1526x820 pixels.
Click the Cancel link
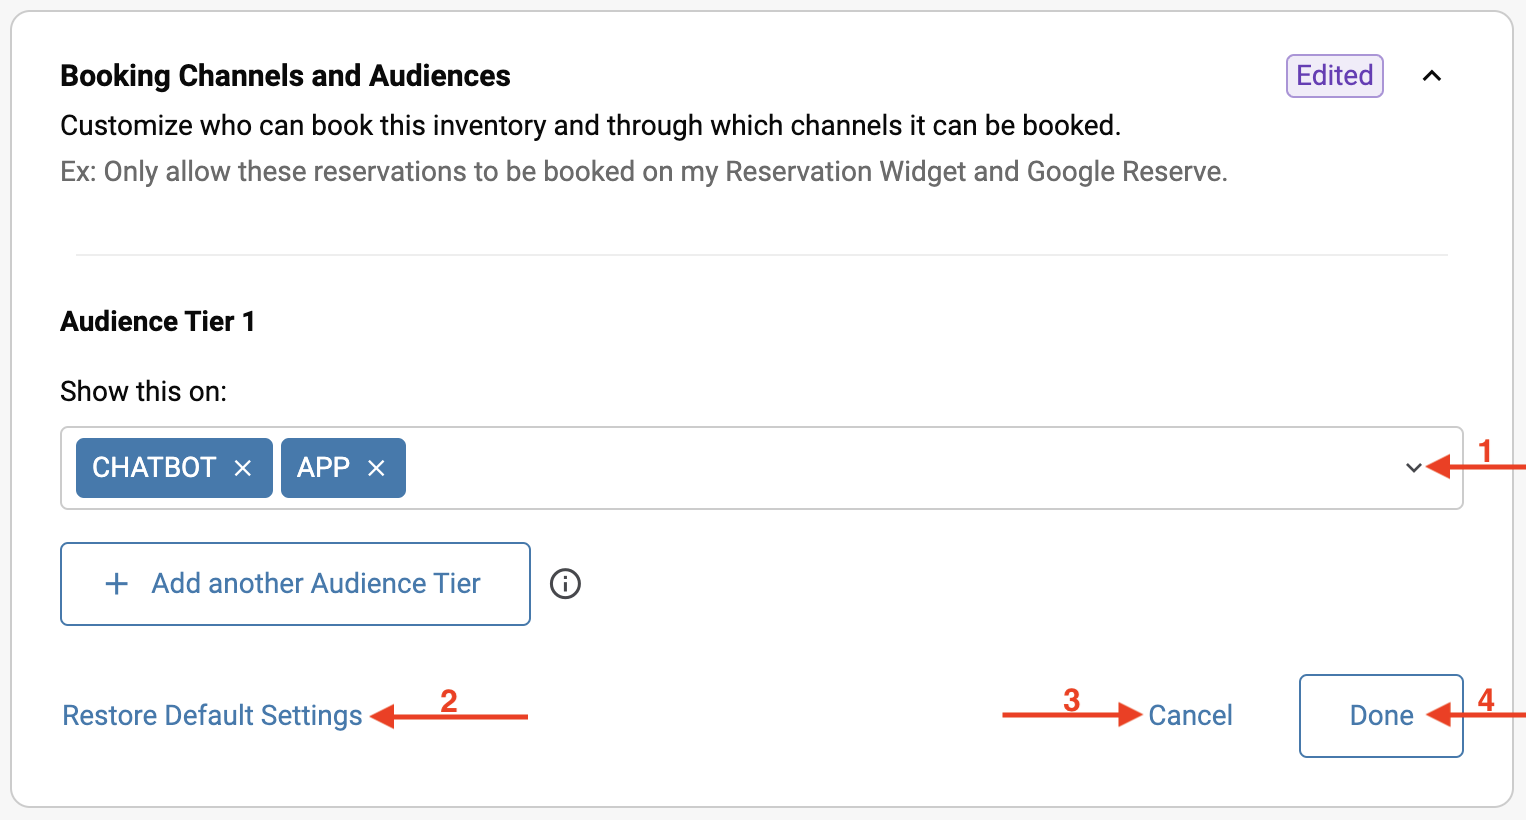click(x=1190, y=716)
